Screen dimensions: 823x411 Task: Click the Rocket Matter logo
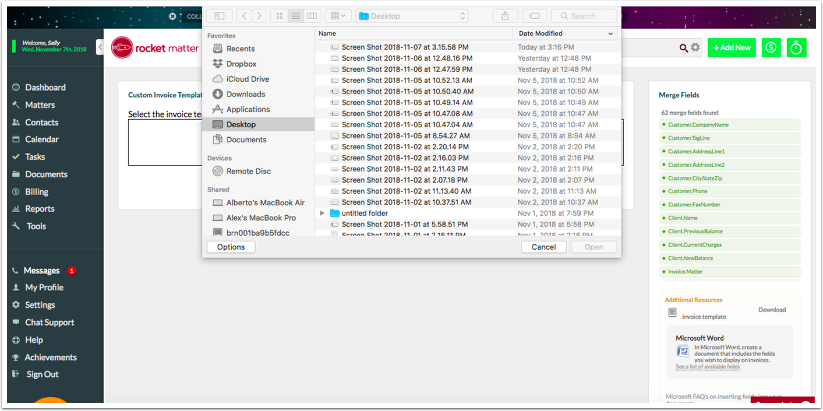(155, 48)
